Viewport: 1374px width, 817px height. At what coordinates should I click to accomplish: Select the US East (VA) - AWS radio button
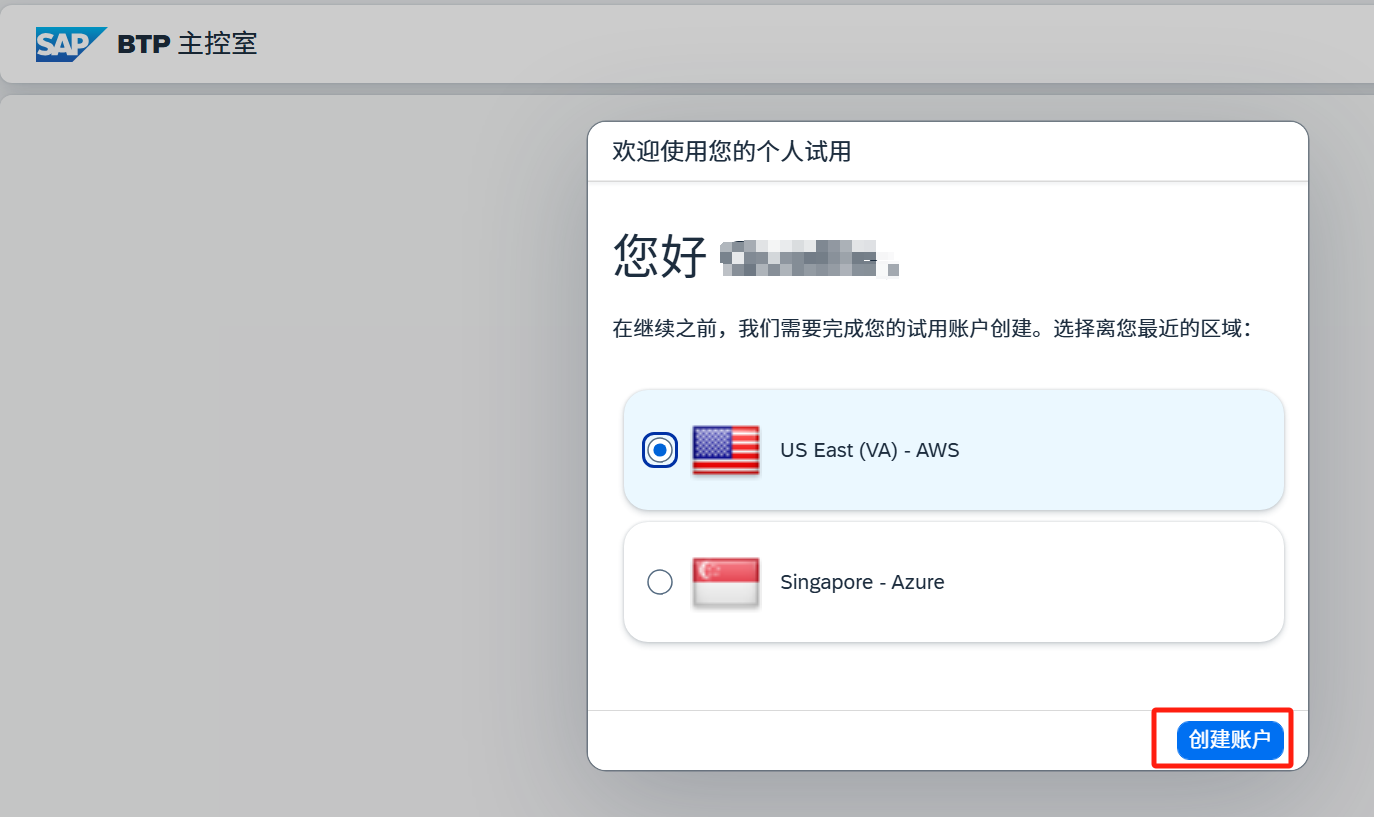coord(660,450)
